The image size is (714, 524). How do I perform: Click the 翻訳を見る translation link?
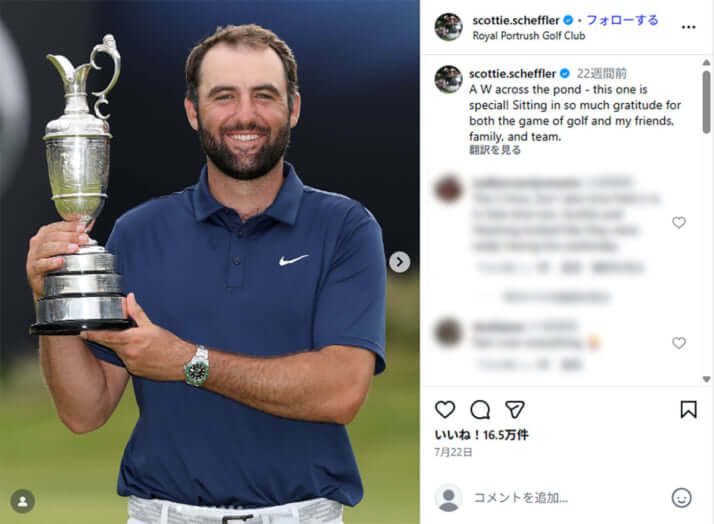(x=495, y=150)
